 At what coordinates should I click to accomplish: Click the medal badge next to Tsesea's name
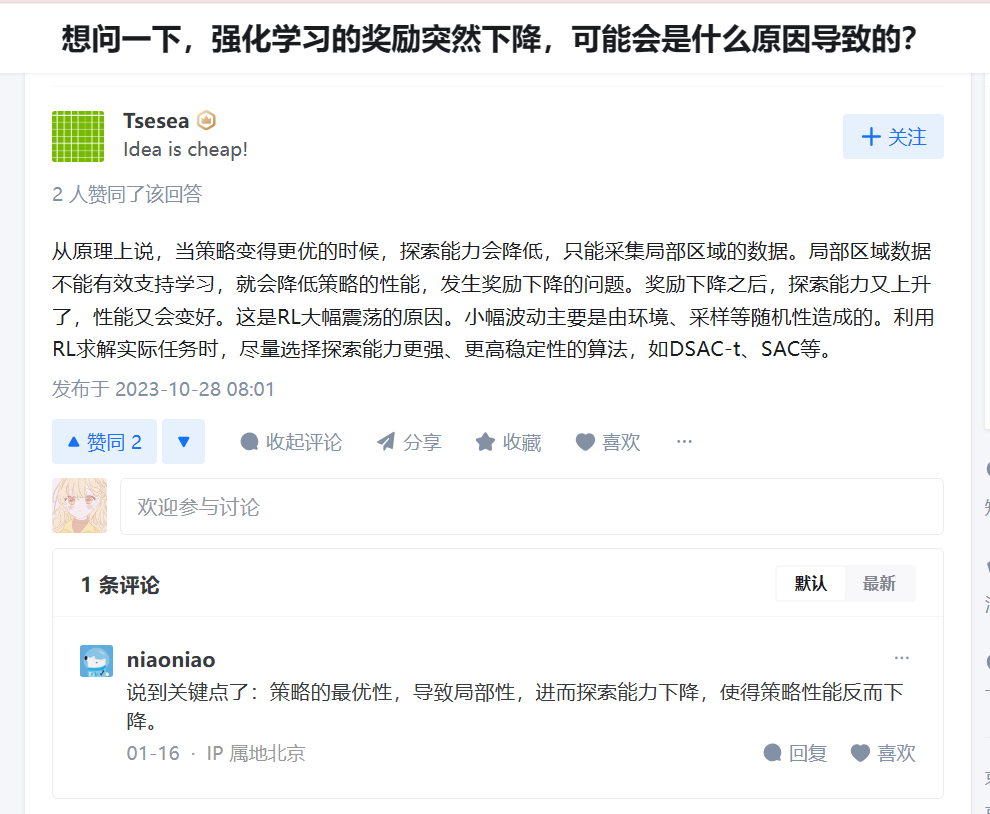[207, 120]
